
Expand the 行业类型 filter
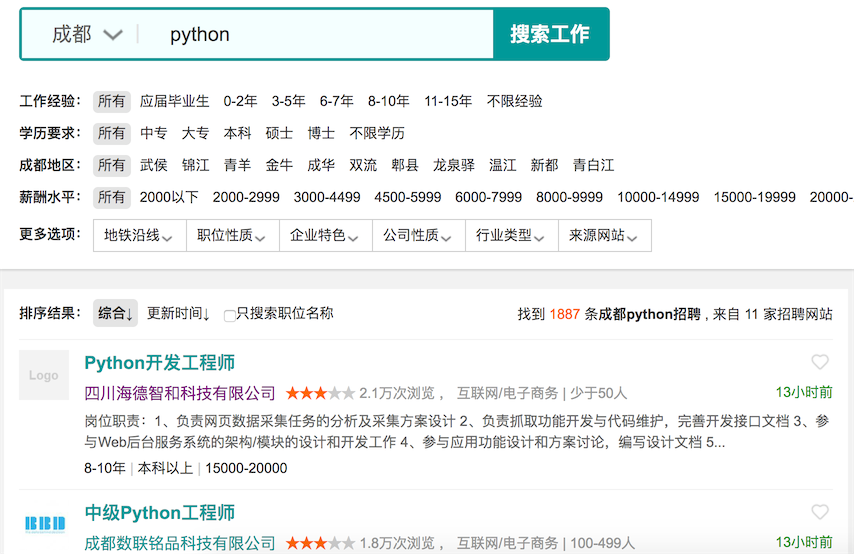click(x=511, y=236)
